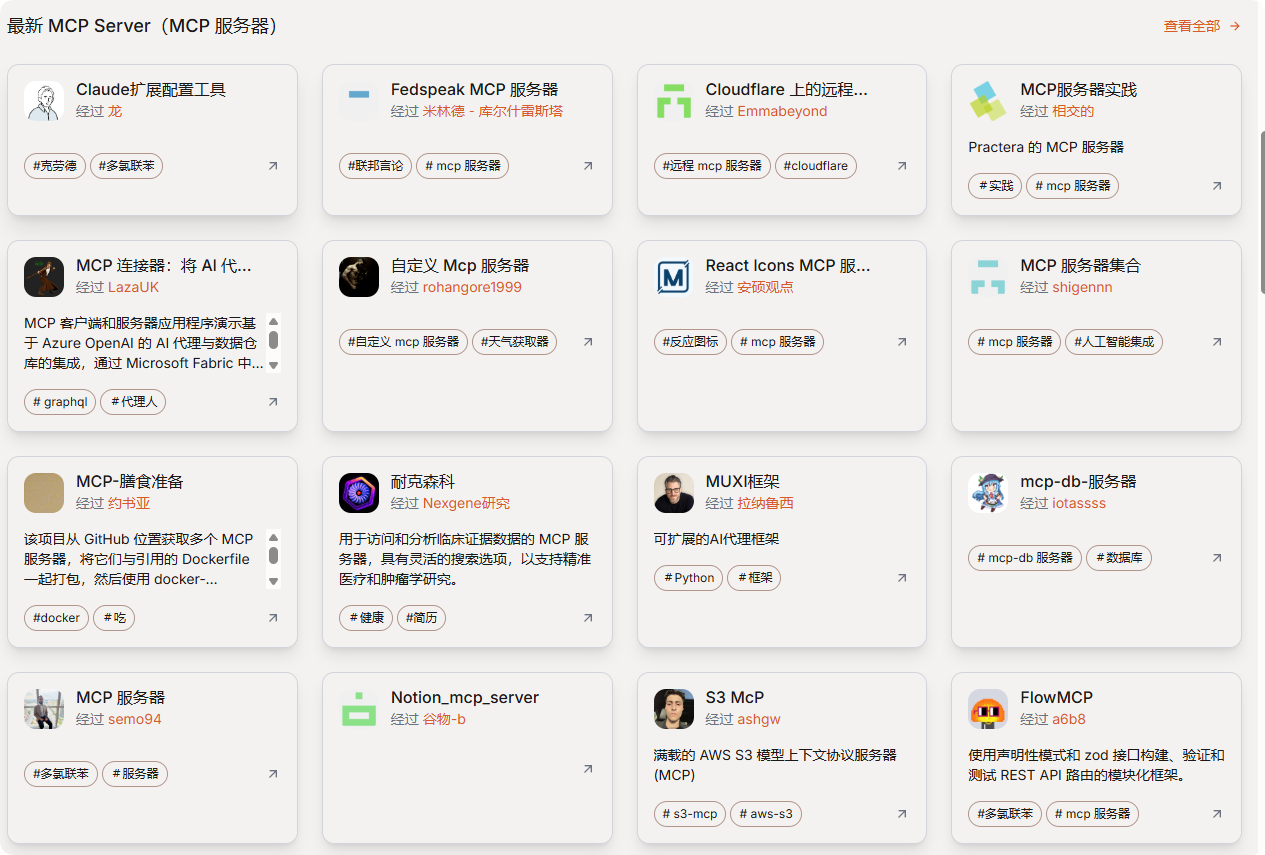Open author link 米林德 - 库尔什雷斯塔

coord(492,111)
